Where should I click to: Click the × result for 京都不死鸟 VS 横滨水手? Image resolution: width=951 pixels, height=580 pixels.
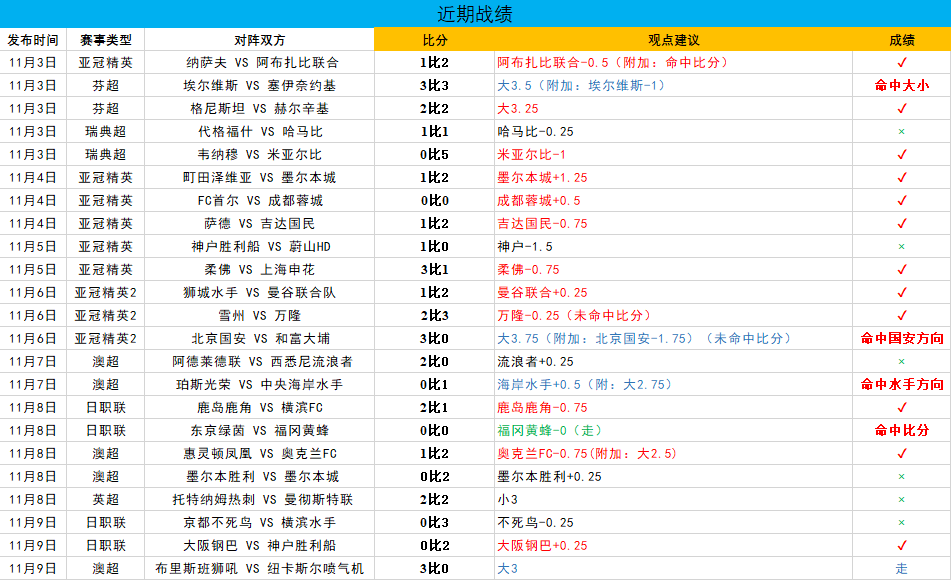[x=901, y=522]
